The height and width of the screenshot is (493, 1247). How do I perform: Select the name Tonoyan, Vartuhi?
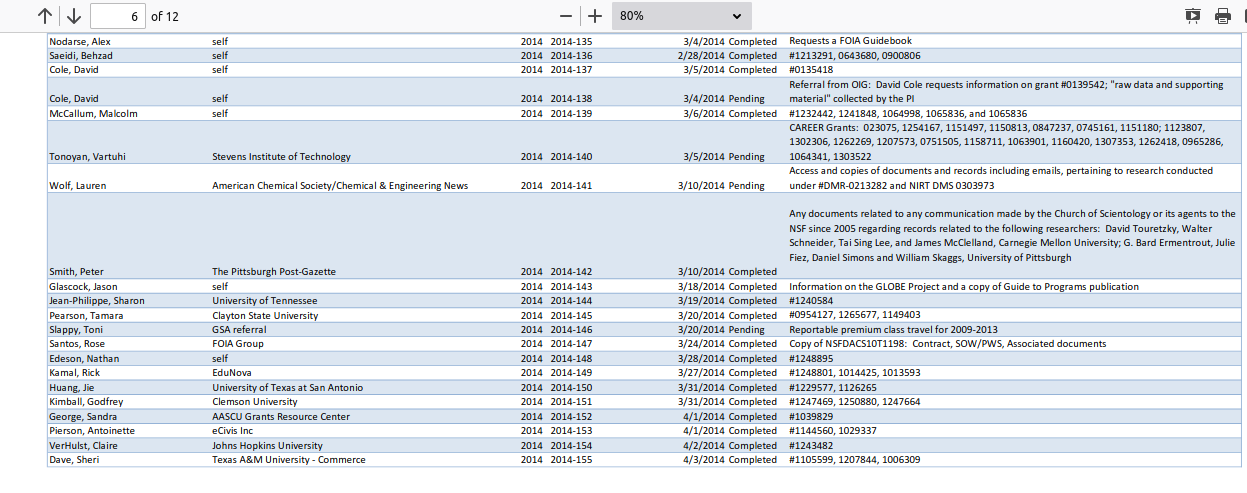coord(88,157)
